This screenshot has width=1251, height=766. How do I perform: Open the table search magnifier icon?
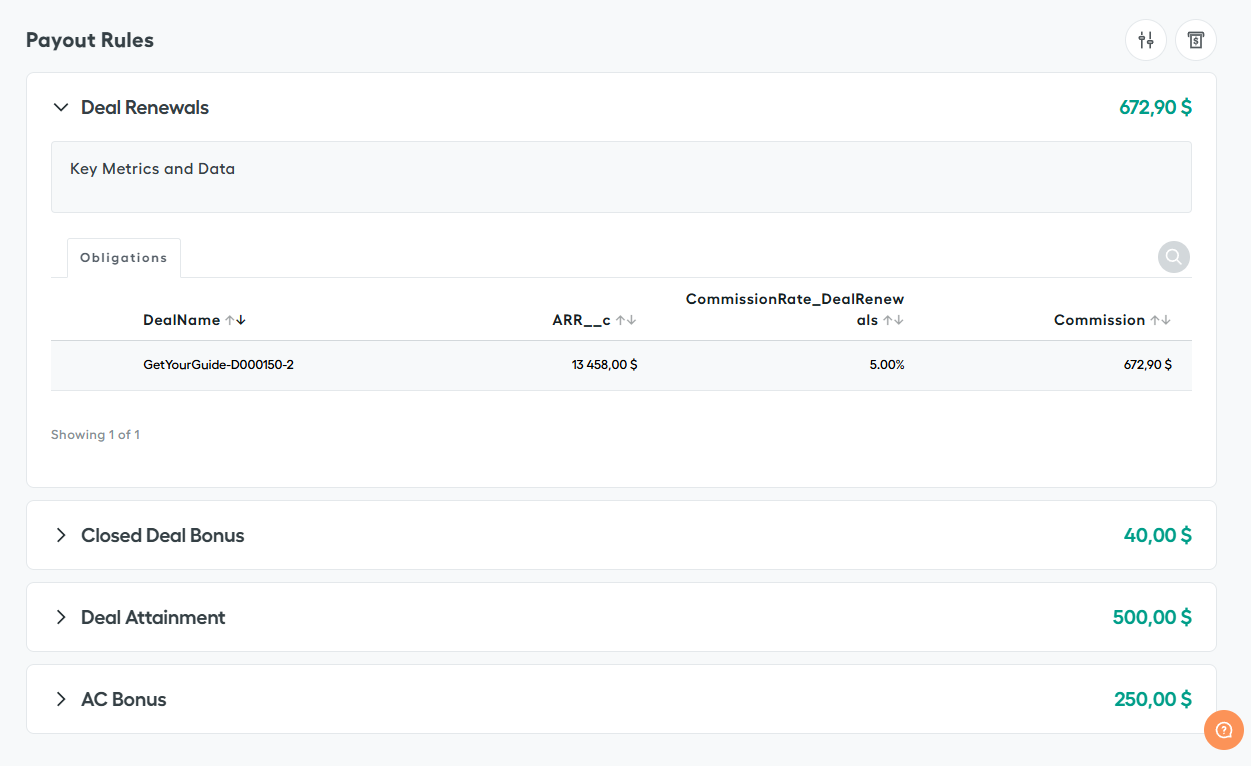click(x=1173, y=257)
